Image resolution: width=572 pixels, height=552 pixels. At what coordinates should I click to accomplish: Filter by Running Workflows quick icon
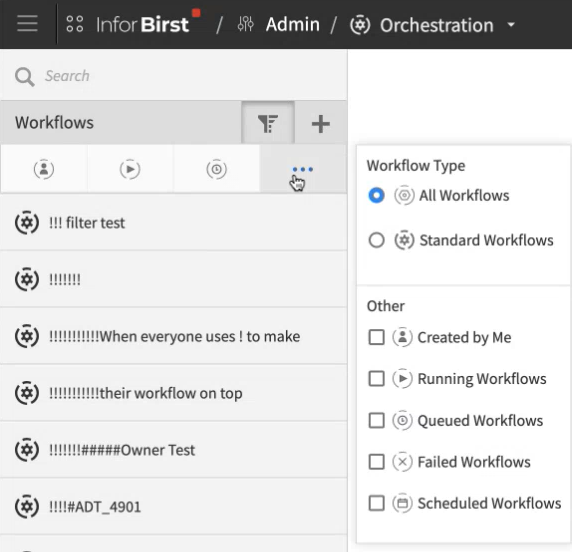click(130, 169)
